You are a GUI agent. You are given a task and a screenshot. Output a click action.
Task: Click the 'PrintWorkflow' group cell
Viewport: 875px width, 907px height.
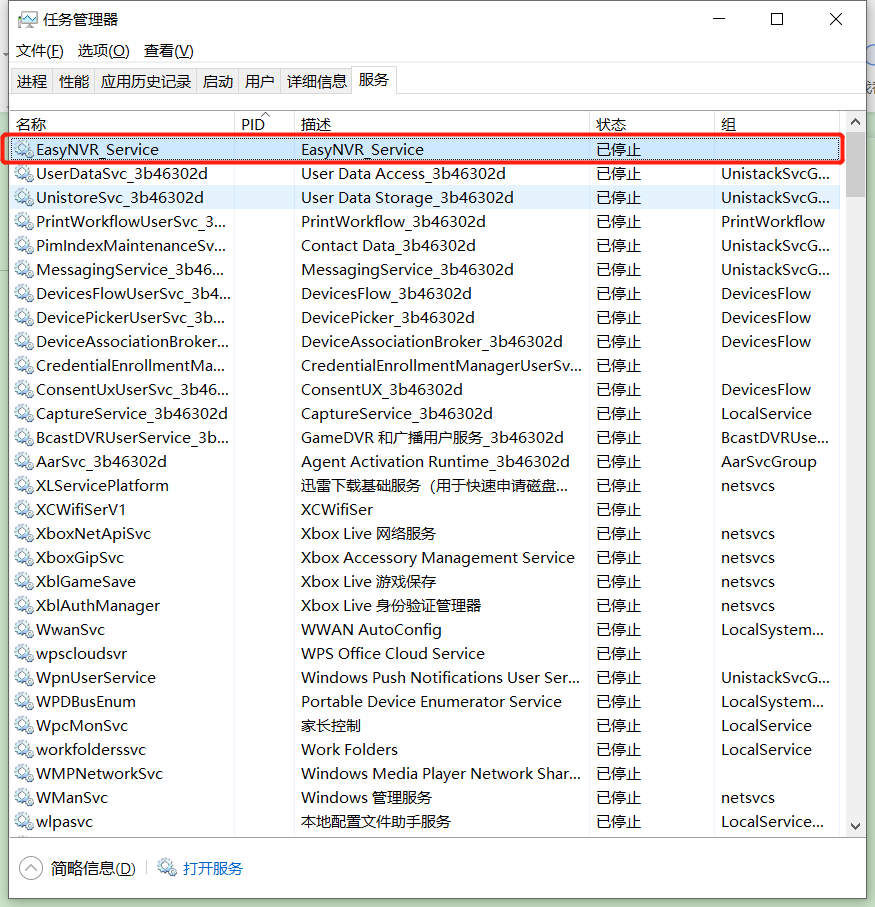pyautogui.click(x=773, y=222)
